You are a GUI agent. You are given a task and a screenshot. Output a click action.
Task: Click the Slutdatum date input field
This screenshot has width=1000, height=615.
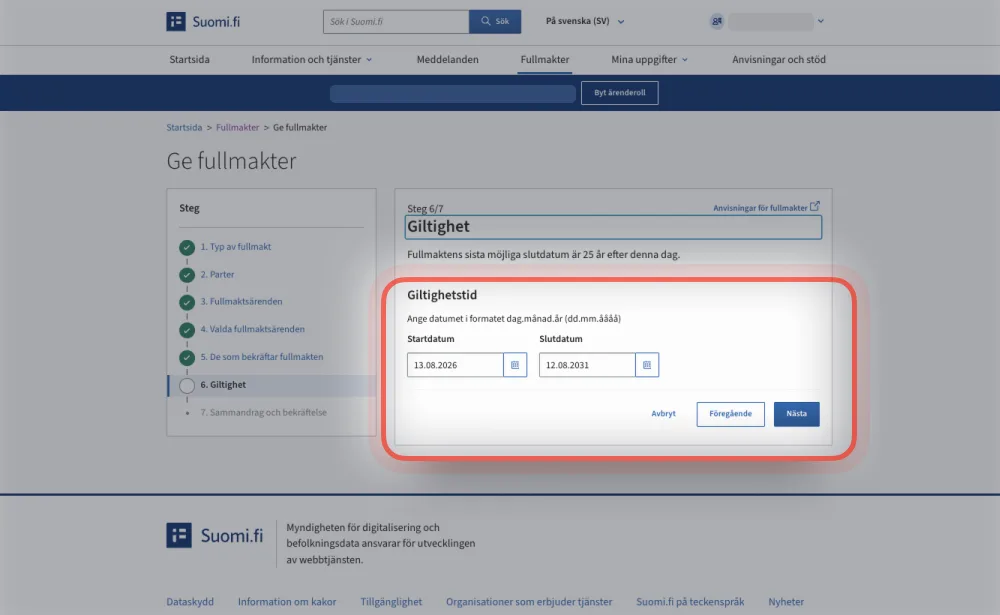[x=587, y=365]
